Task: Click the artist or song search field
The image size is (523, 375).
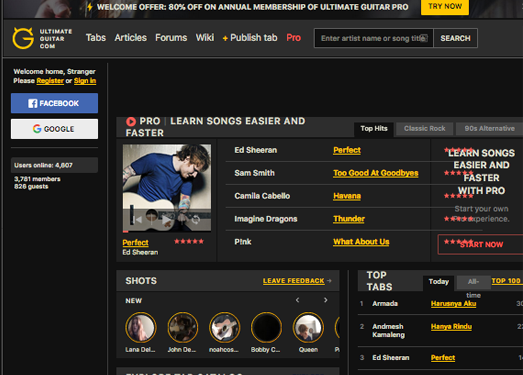Action: pyautogui.click(x=374, y=38)
